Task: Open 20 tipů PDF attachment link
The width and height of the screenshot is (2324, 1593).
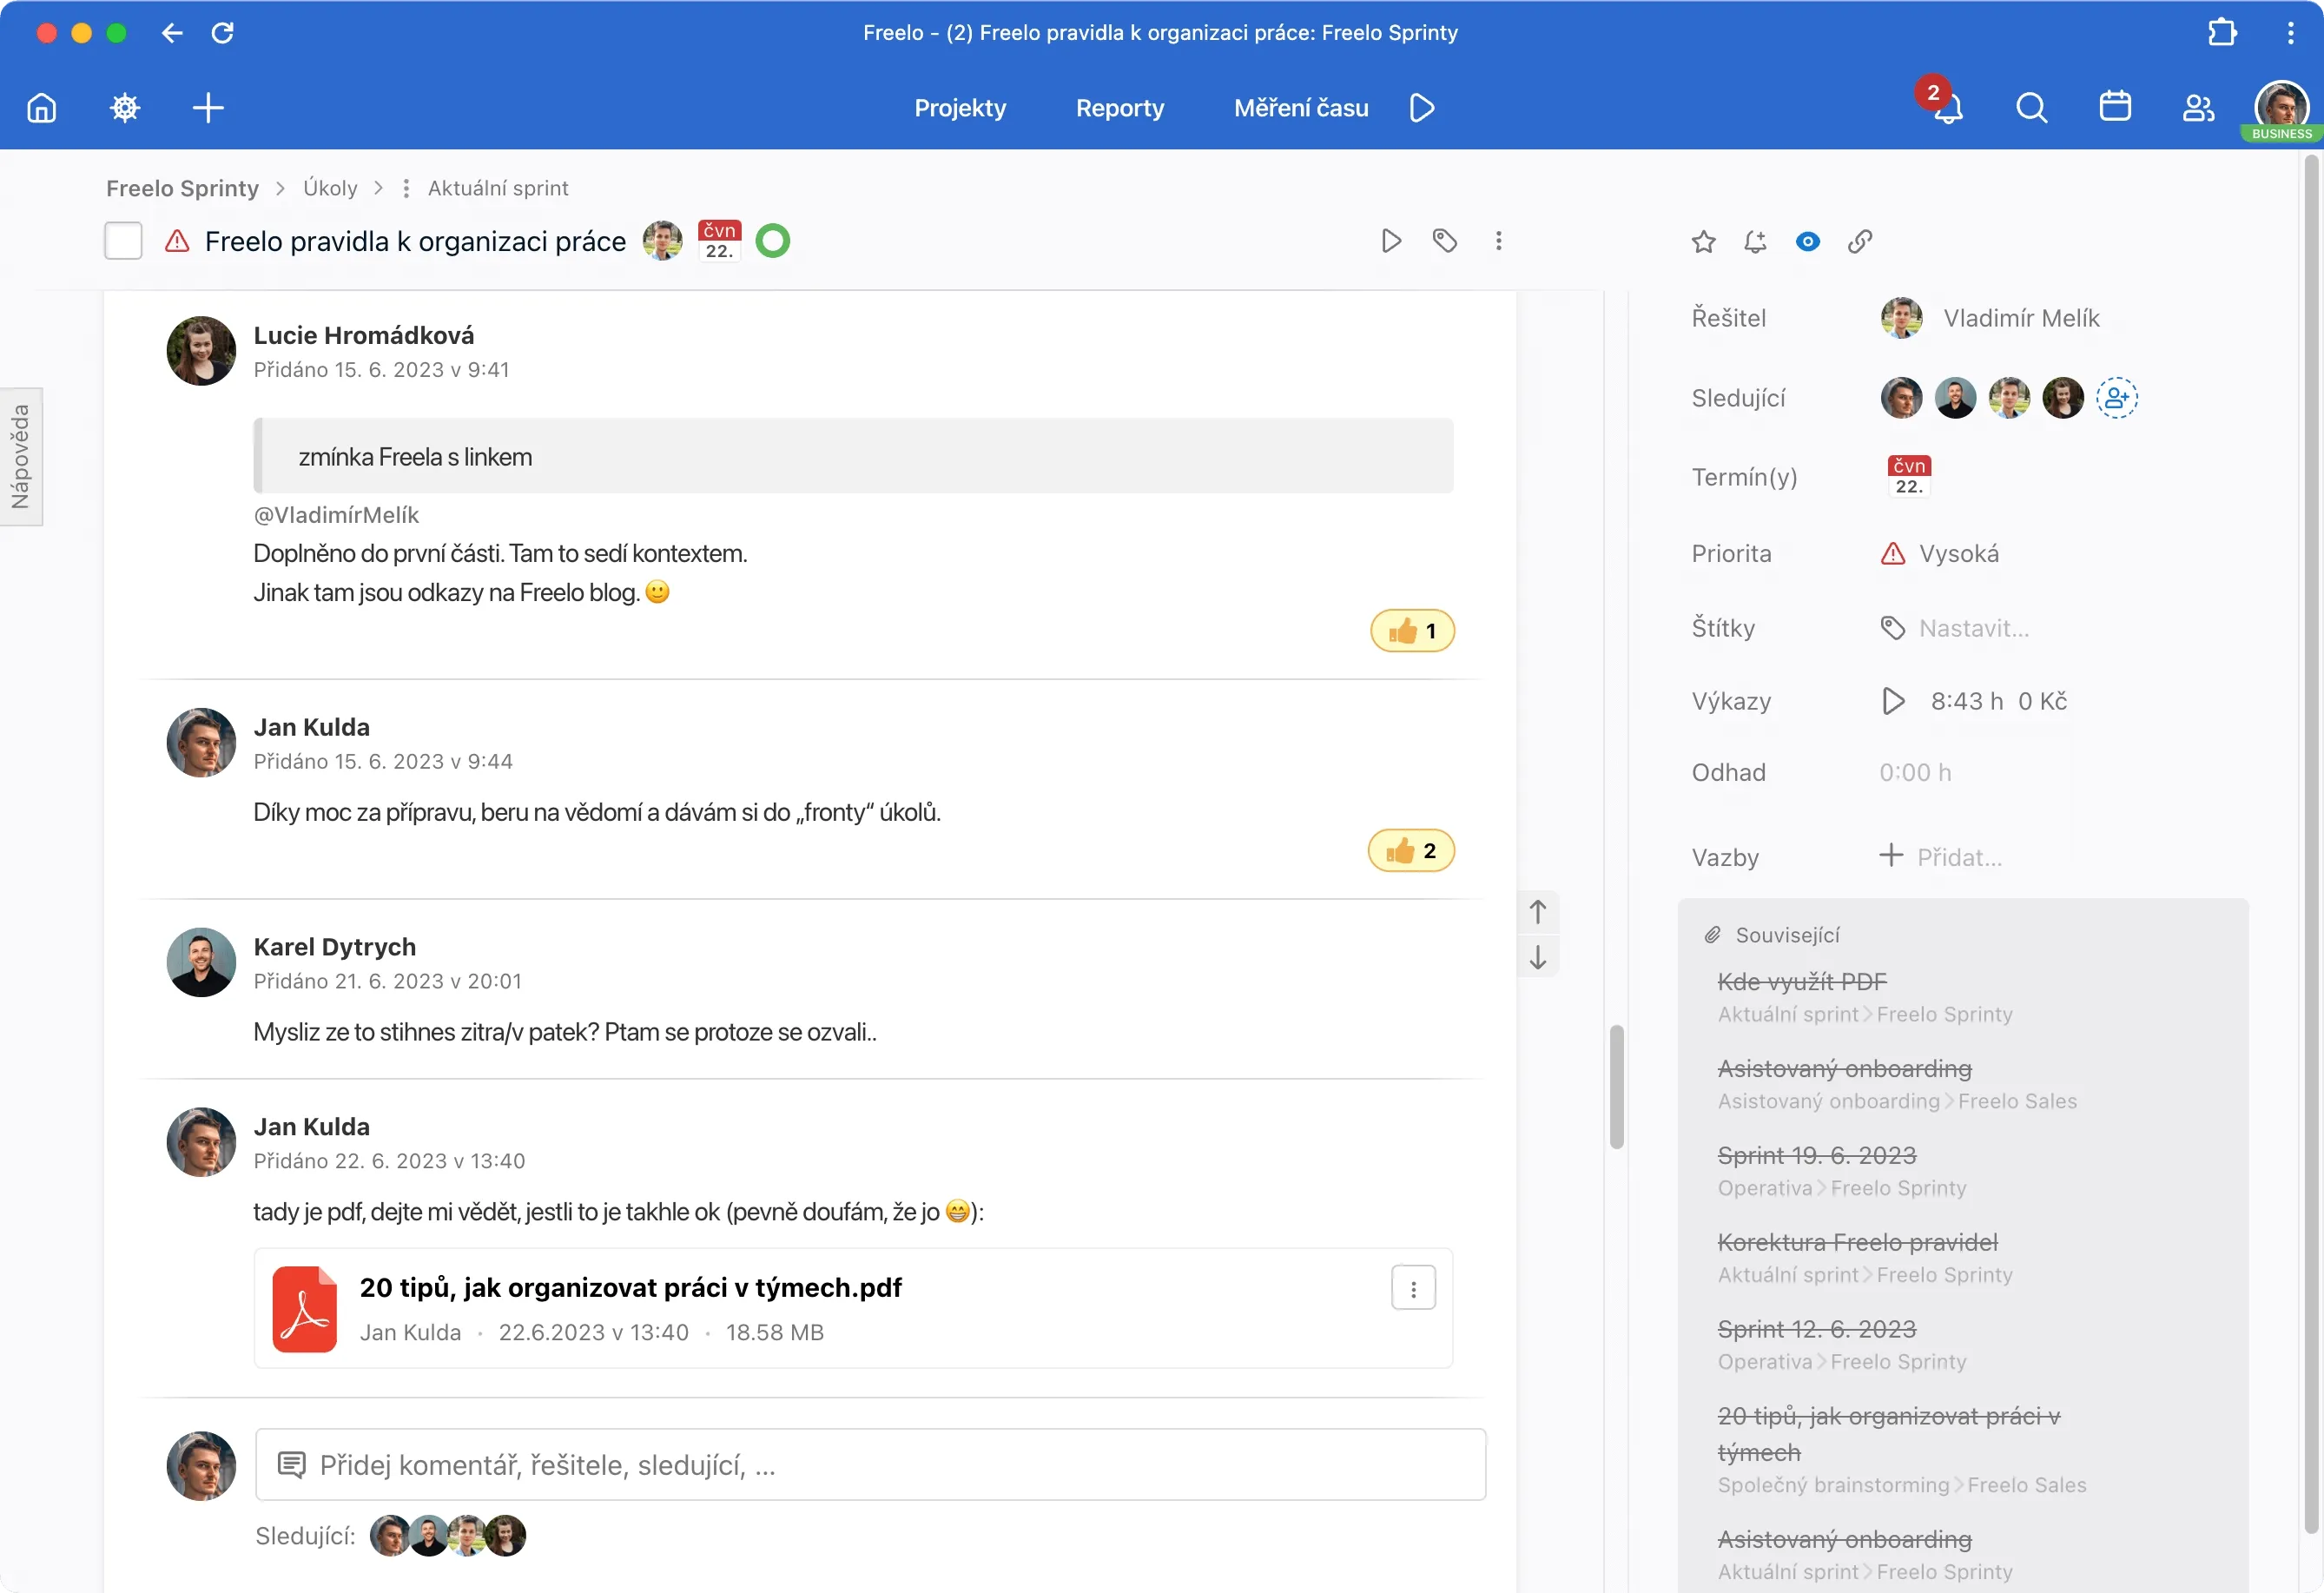Action: tap(630, 1288)
